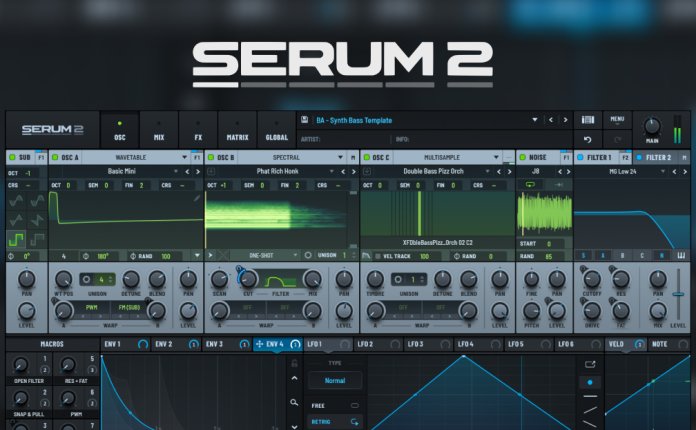
Task: Click the ARTIST text field
Action: pyautogui.click(x=344, y=139)
